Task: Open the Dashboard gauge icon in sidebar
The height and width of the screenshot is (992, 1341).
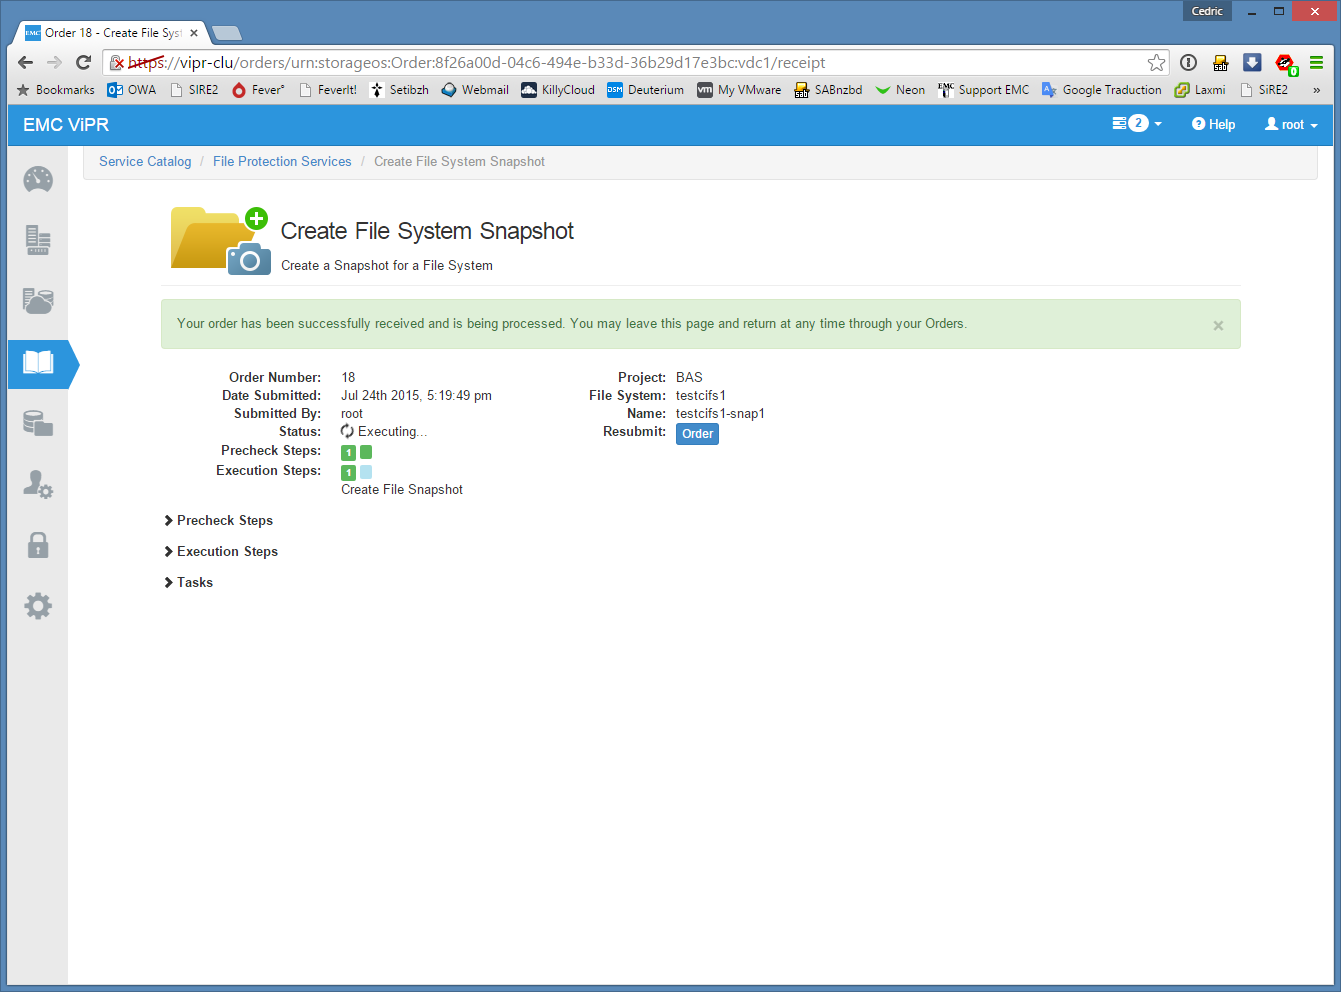Action: [38, 180]
